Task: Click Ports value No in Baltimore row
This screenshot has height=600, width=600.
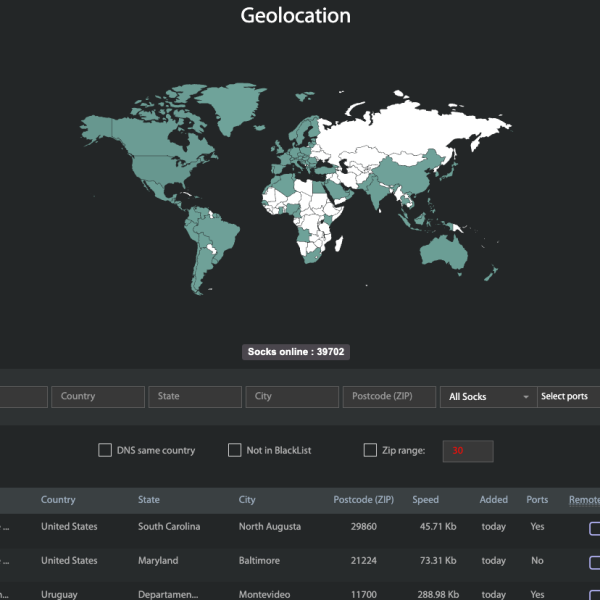Action: coord(537,560)
